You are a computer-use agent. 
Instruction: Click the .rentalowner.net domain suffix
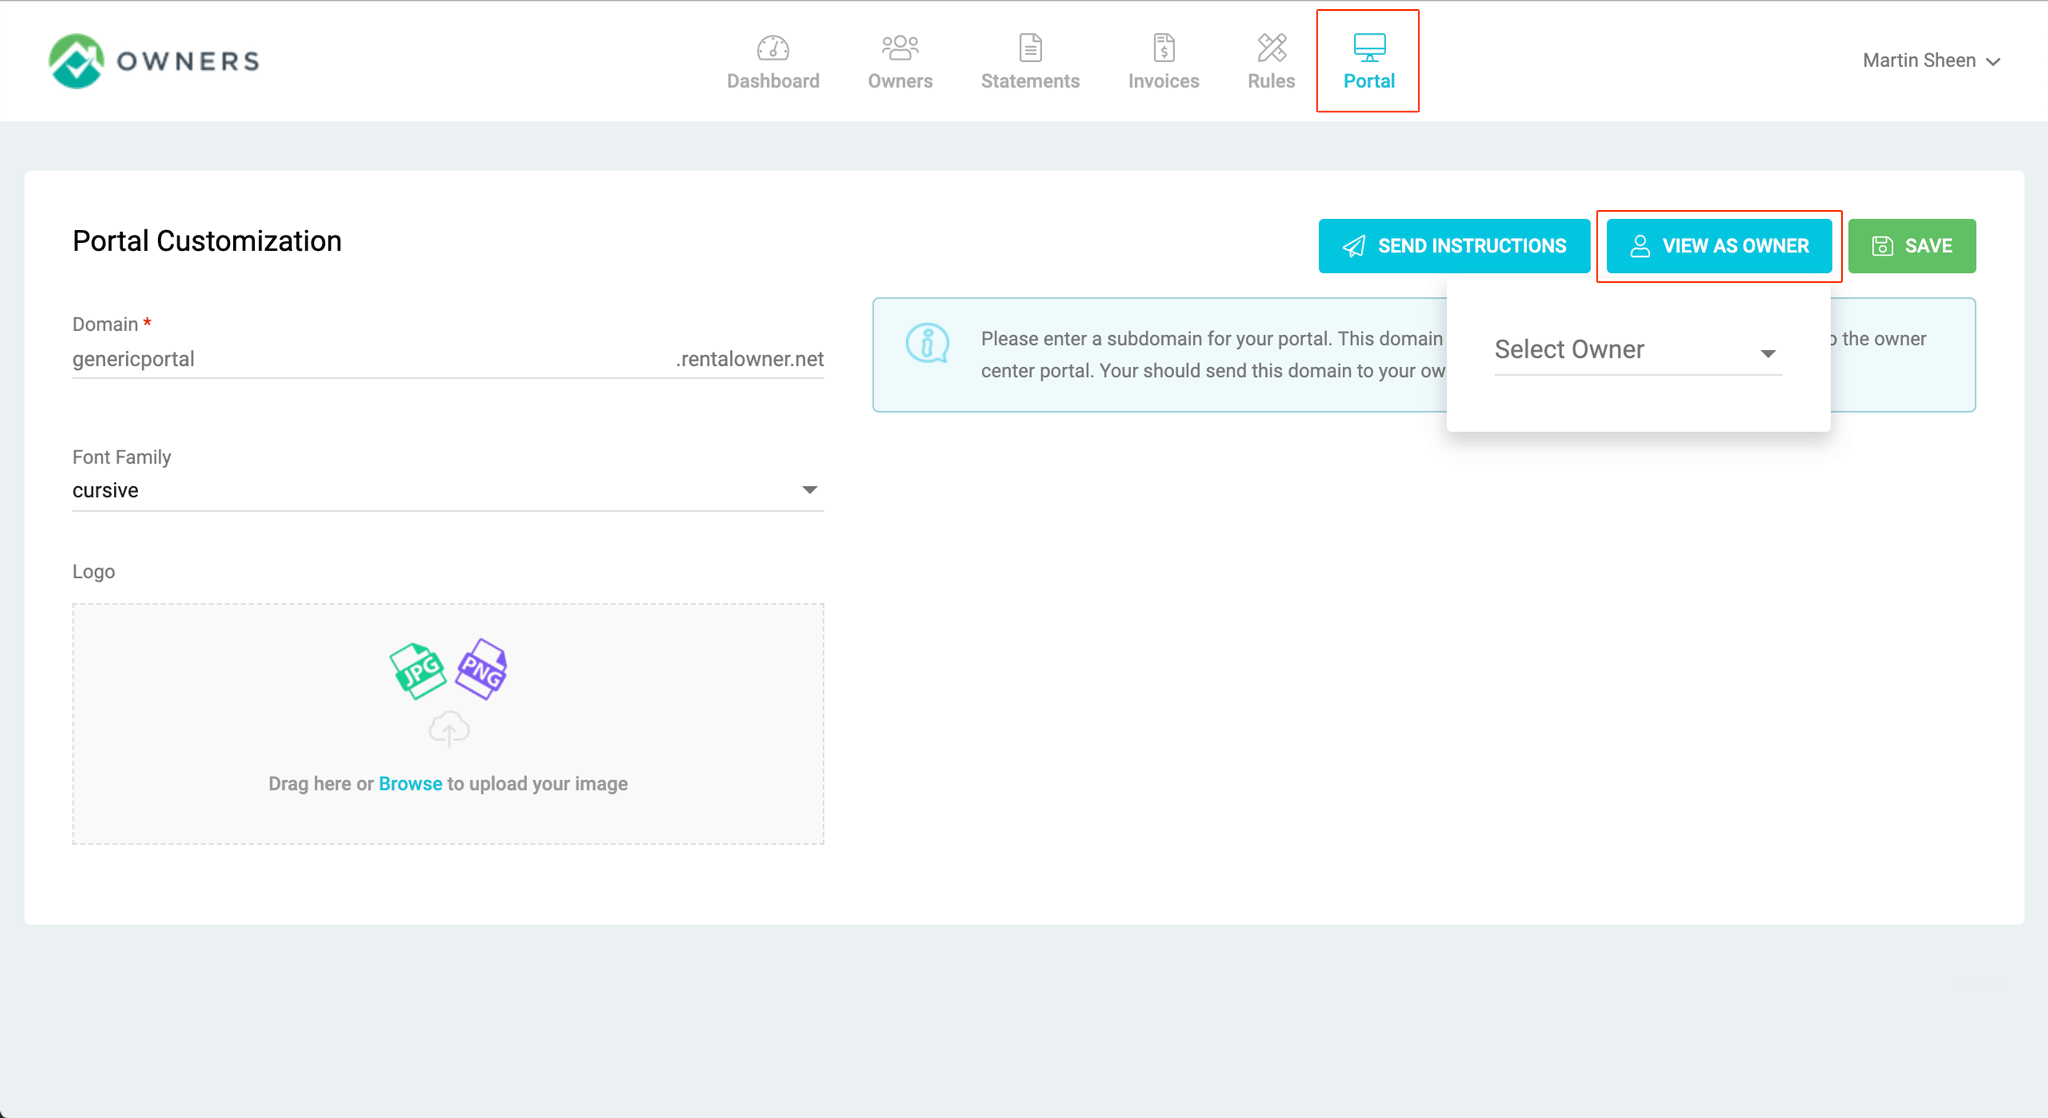click(x=749, y=359)
